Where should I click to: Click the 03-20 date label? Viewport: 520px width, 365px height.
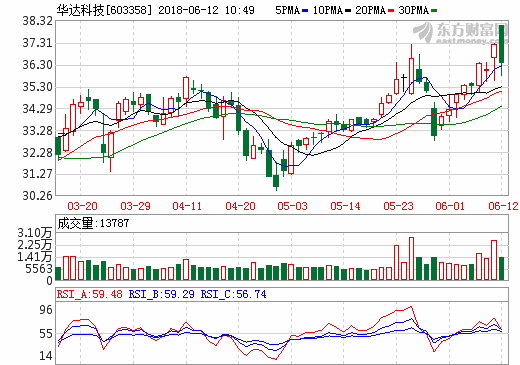tap(82, 206)
